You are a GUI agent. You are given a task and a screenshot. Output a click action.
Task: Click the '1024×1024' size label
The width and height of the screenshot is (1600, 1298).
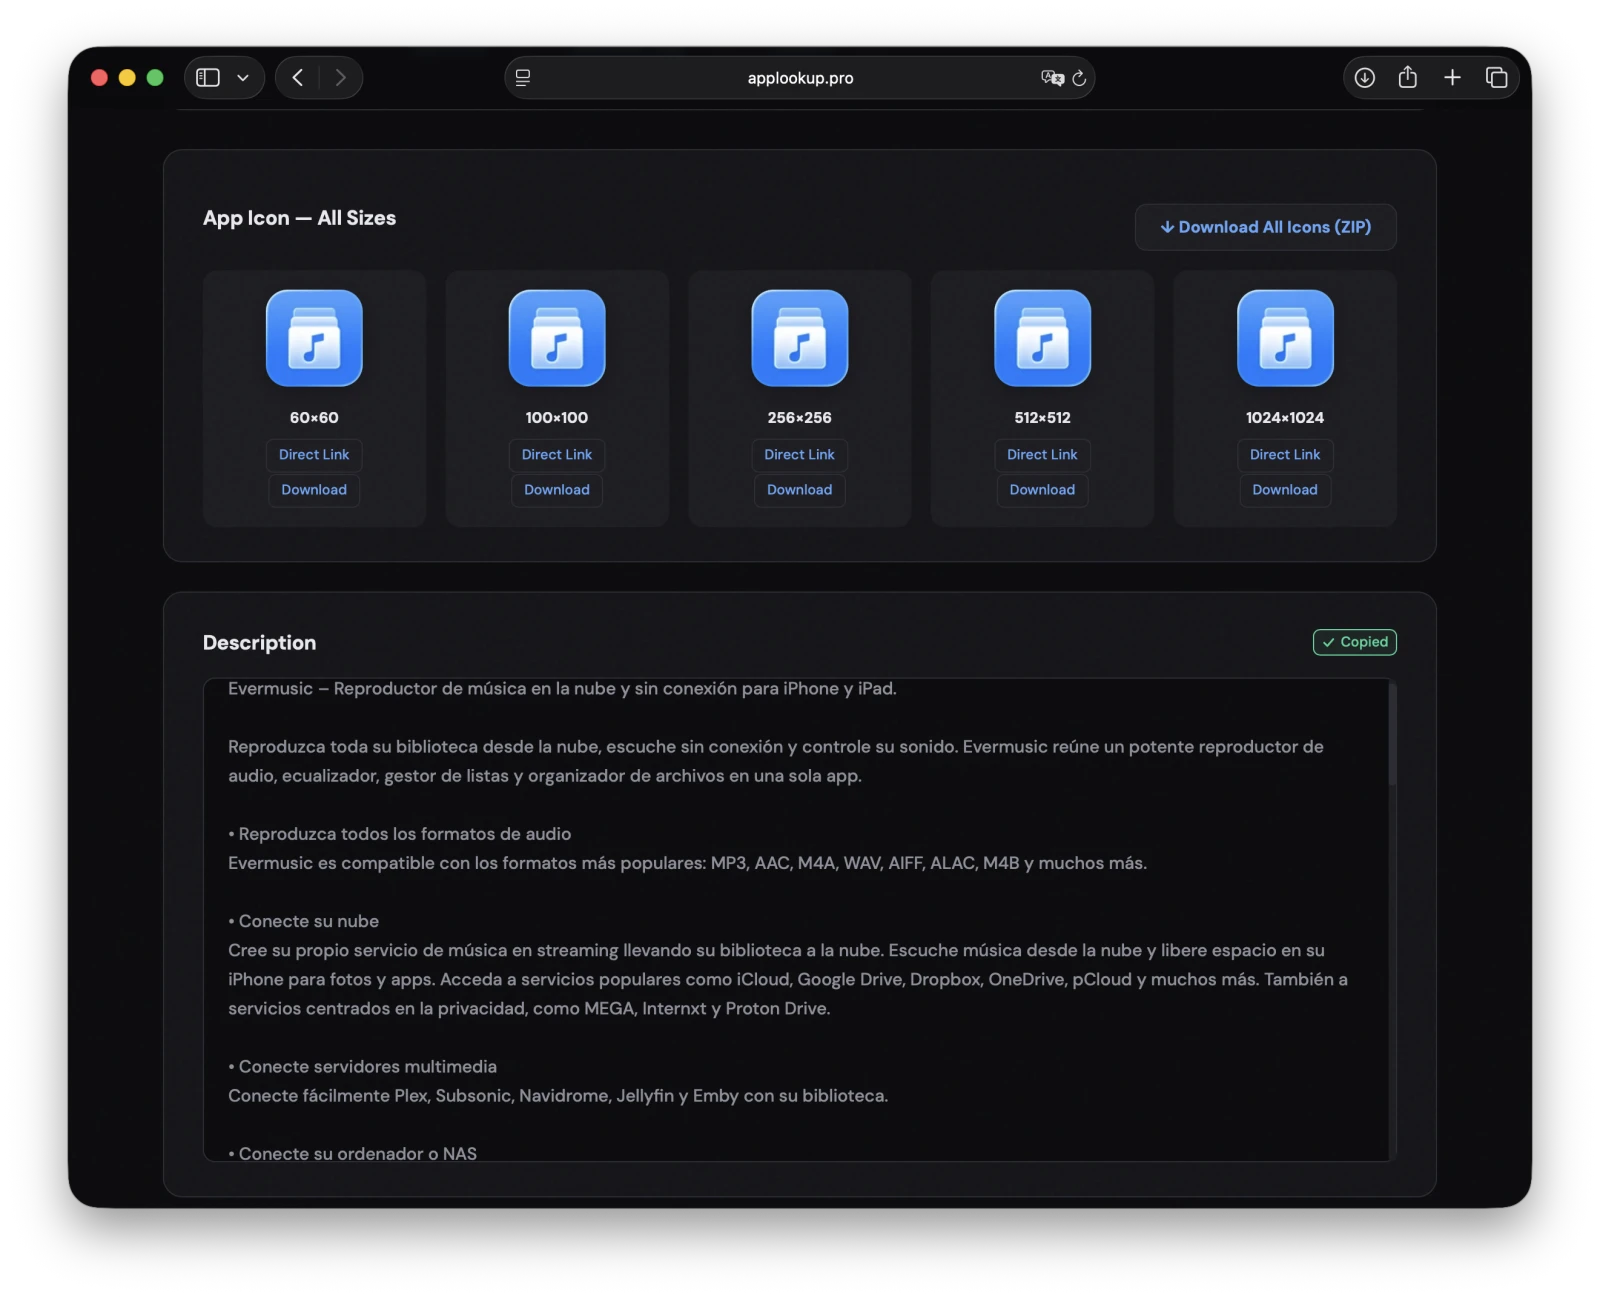(x=1285, y=418)
